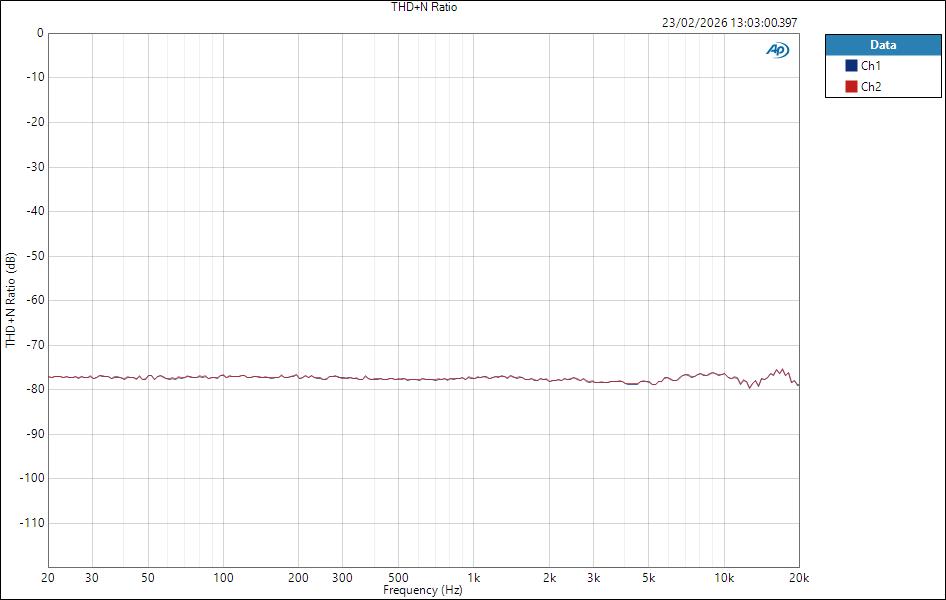Click the 1k frequency tick label
Screen dimensions: 946x600
[x=475, y=578]
